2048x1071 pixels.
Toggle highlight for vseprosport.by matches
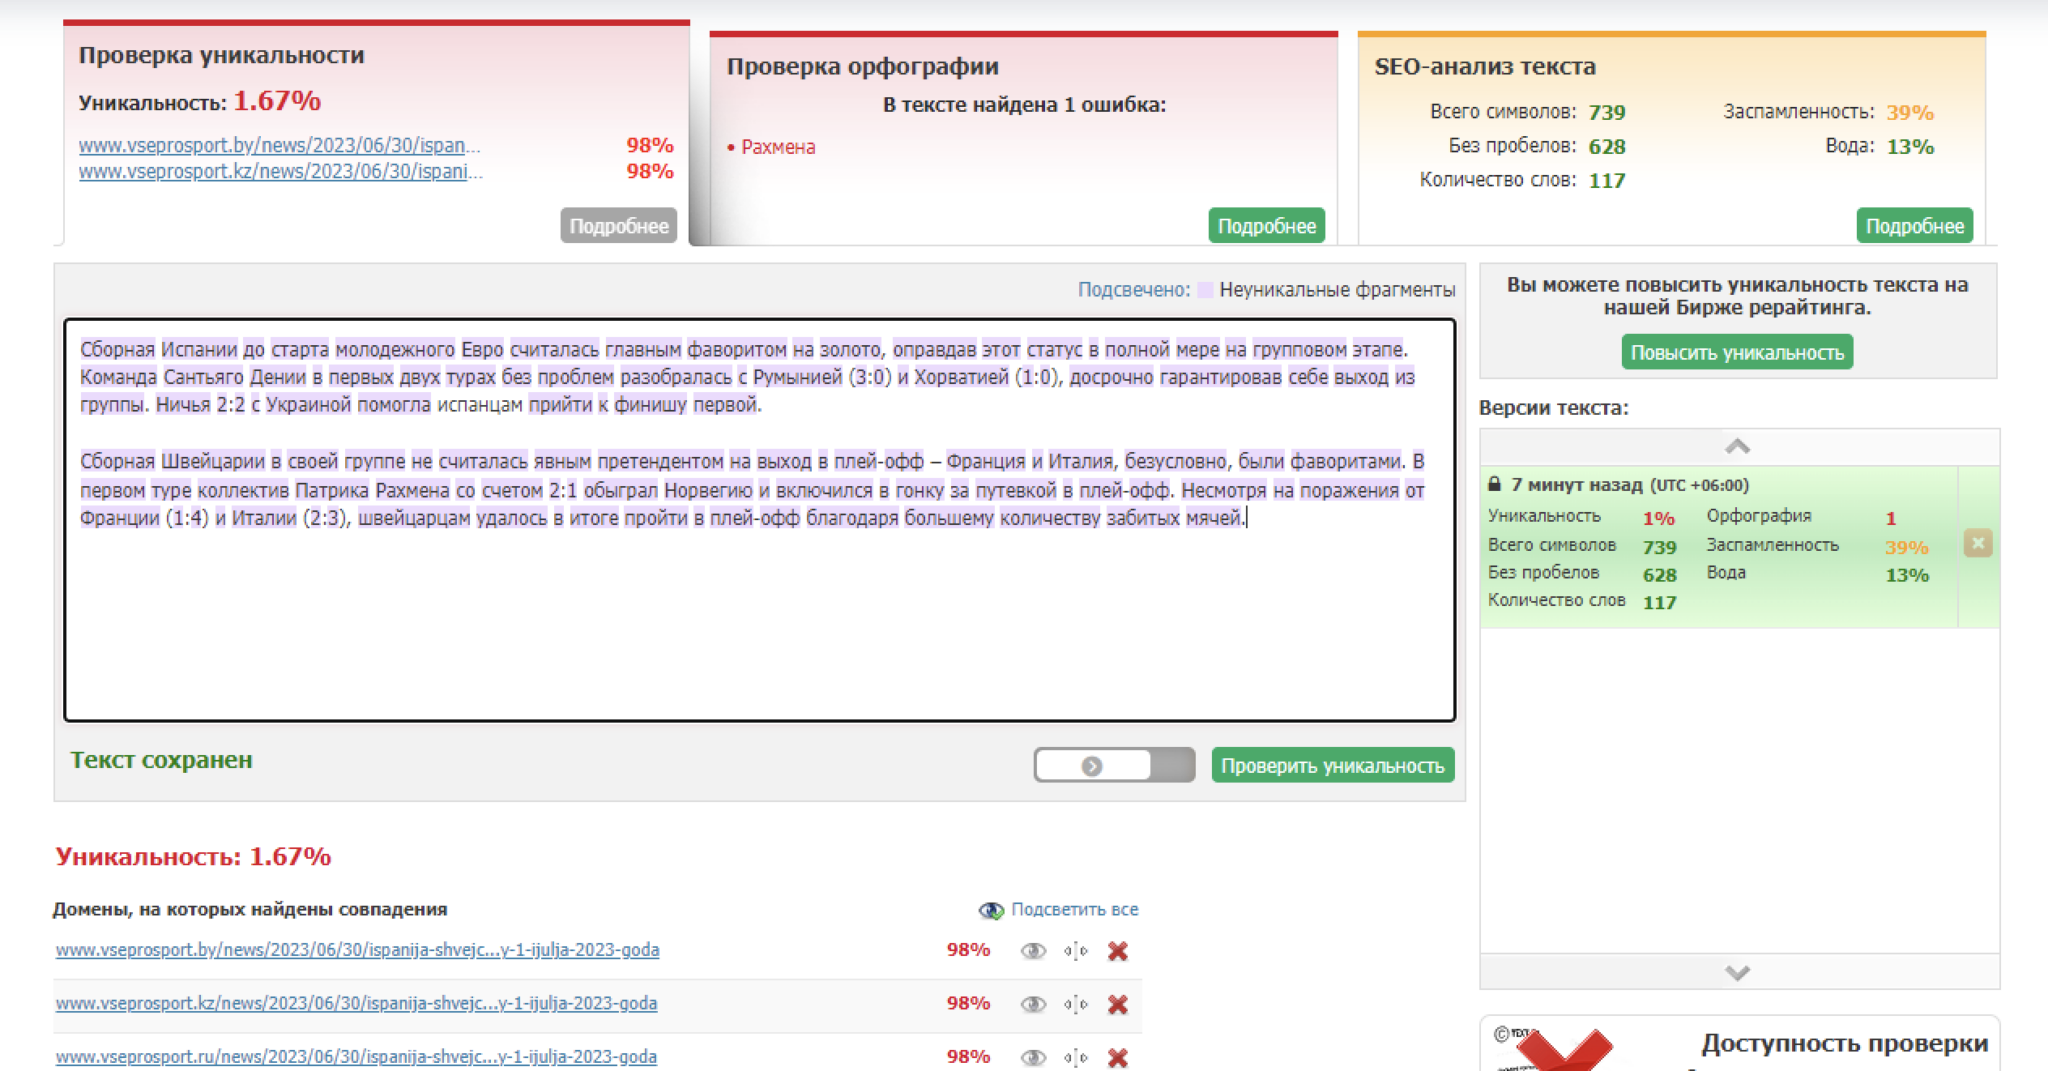coord(1033,951)
